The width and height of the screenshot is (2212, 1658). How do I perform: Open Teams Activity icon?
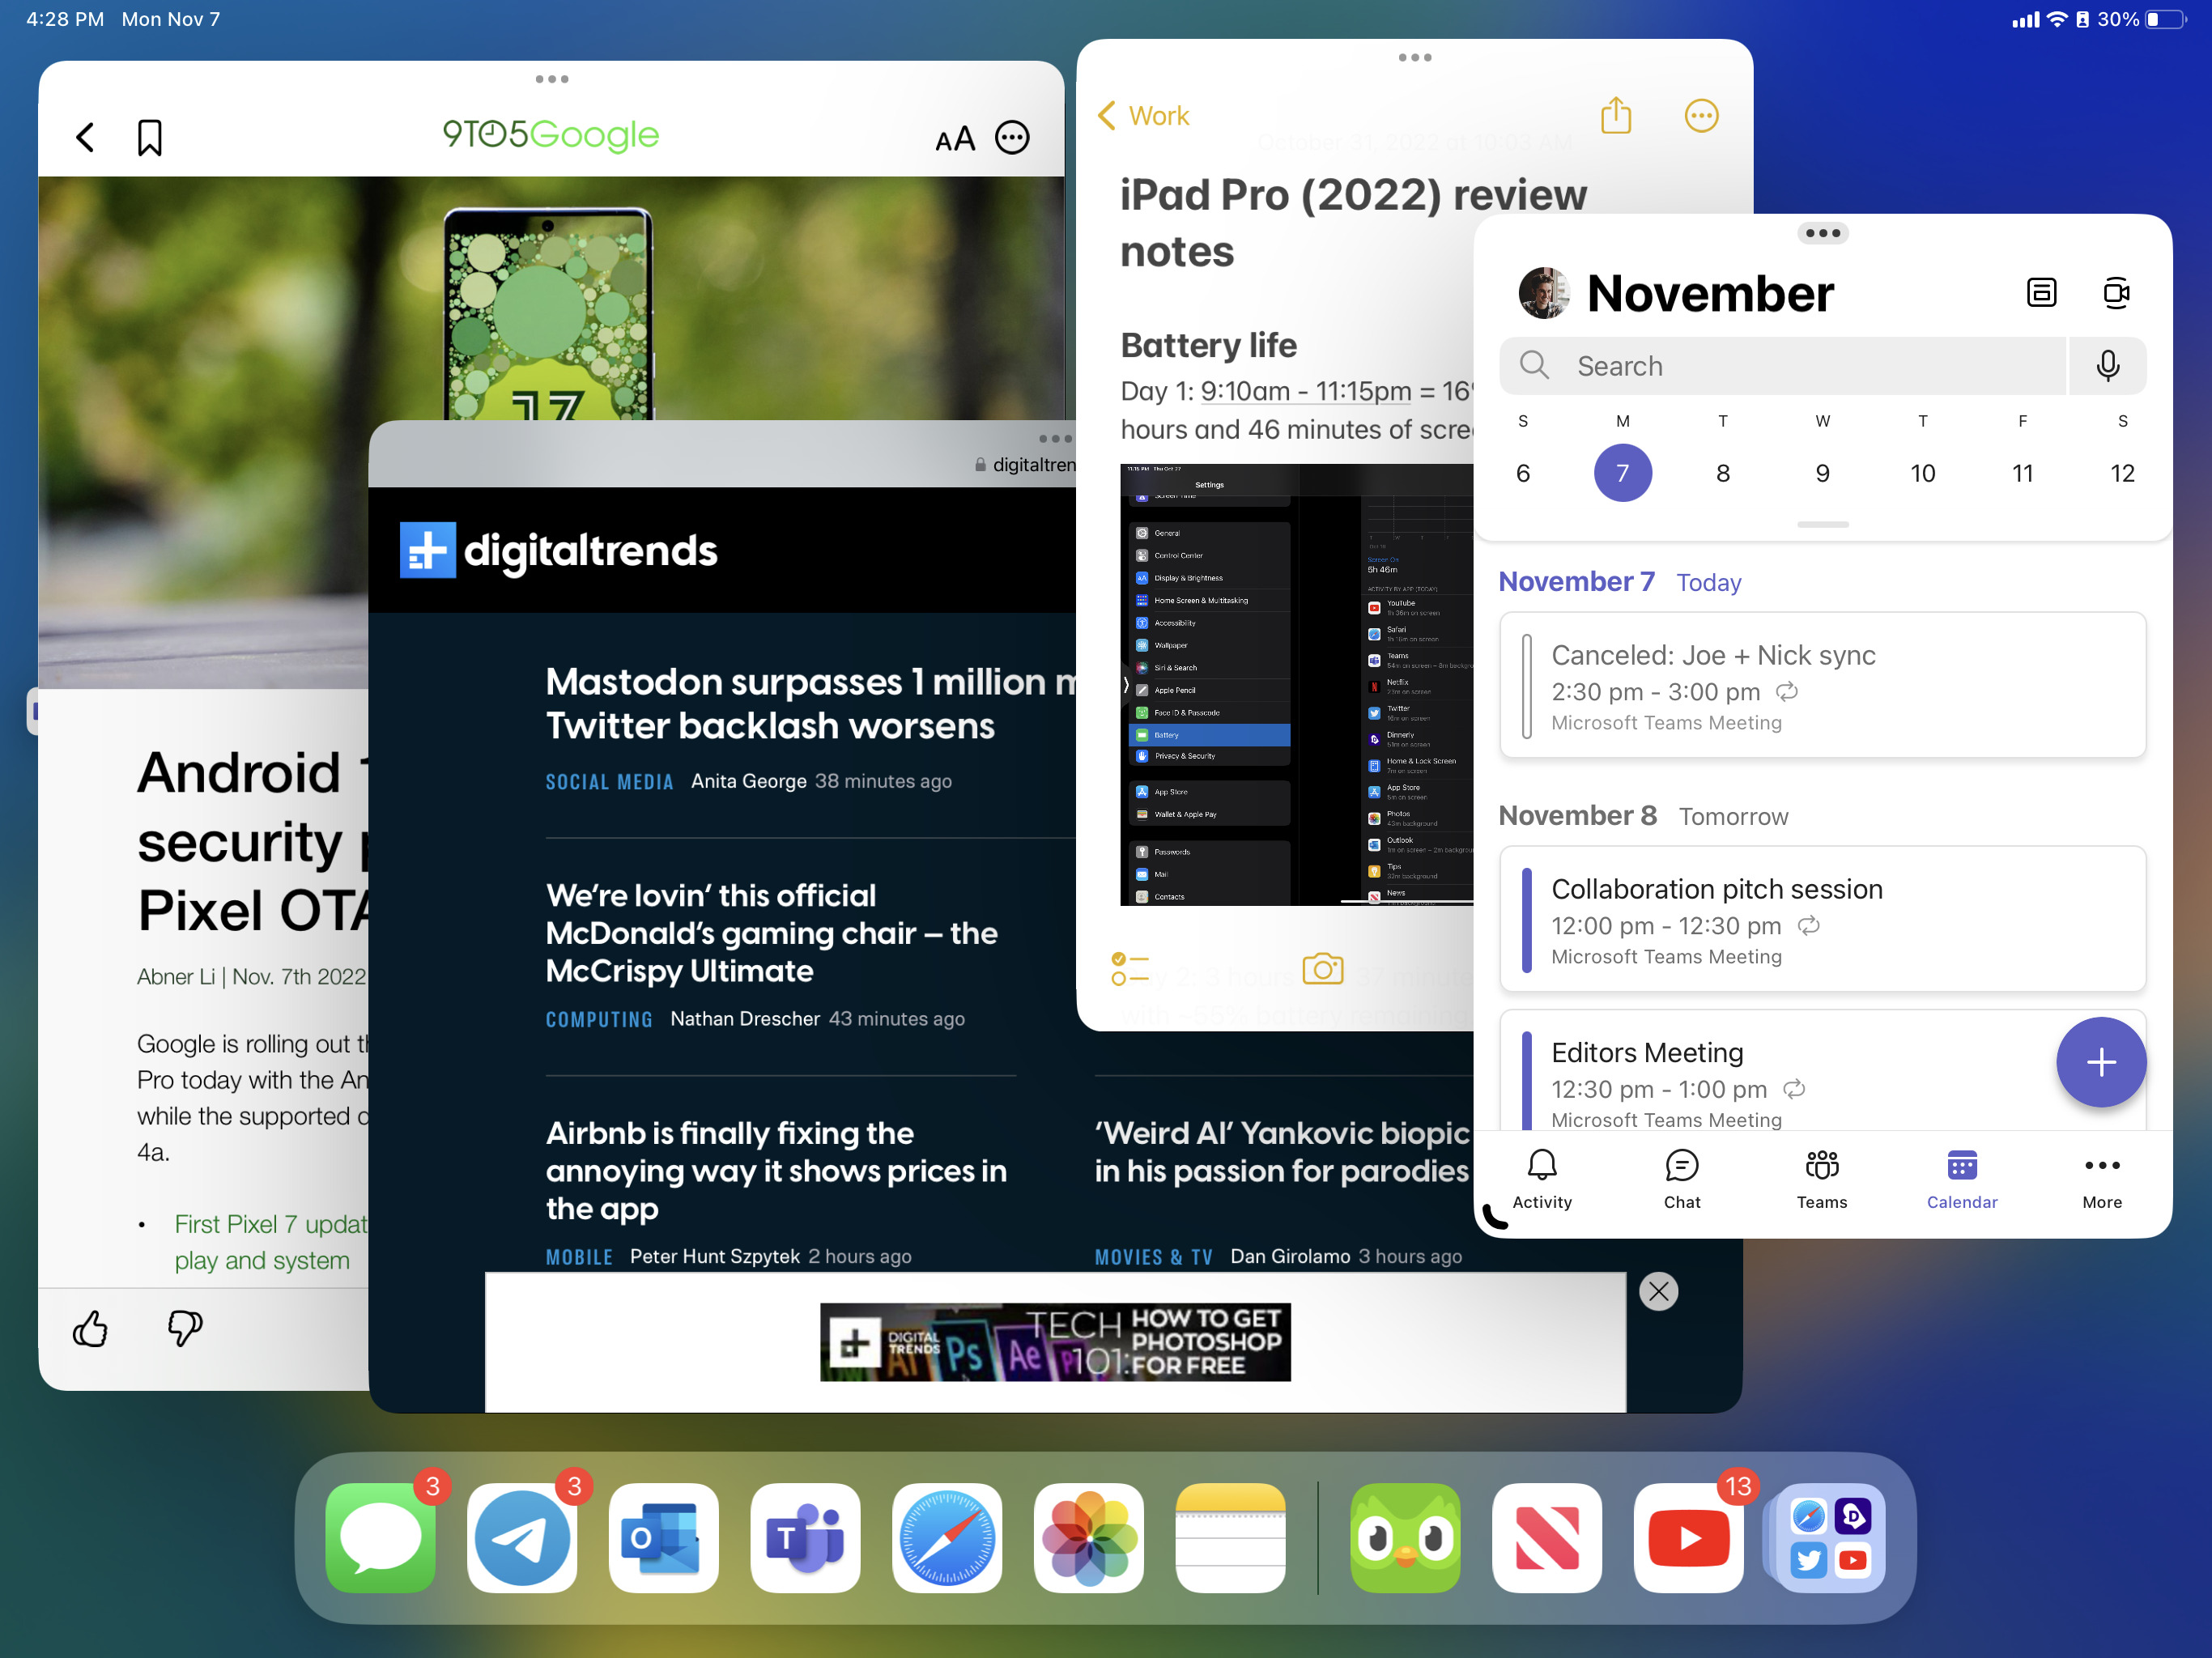coord(1540,1179)
